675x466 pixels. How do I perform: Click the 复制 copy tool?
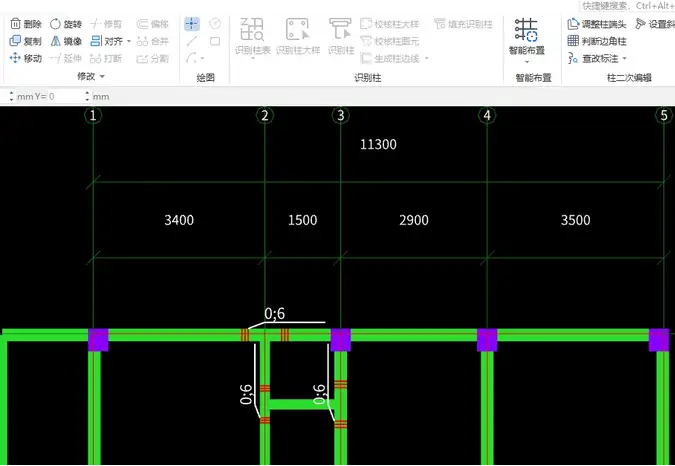(x=25, y=41)
